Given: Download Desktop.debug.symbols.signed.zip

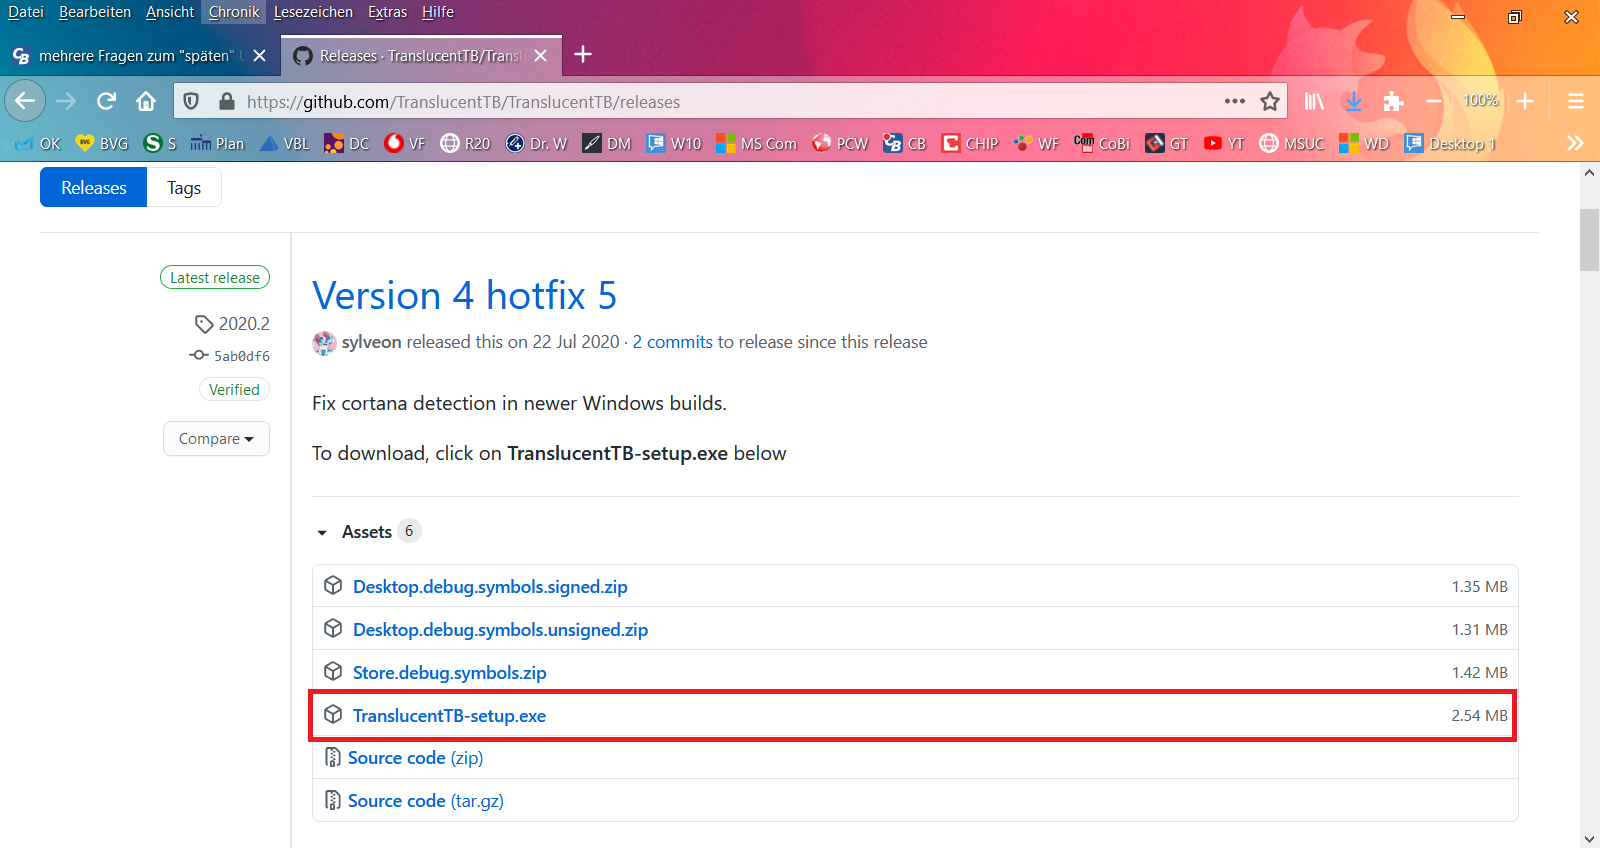Looking at the screenshot, I should pos(490,587).
